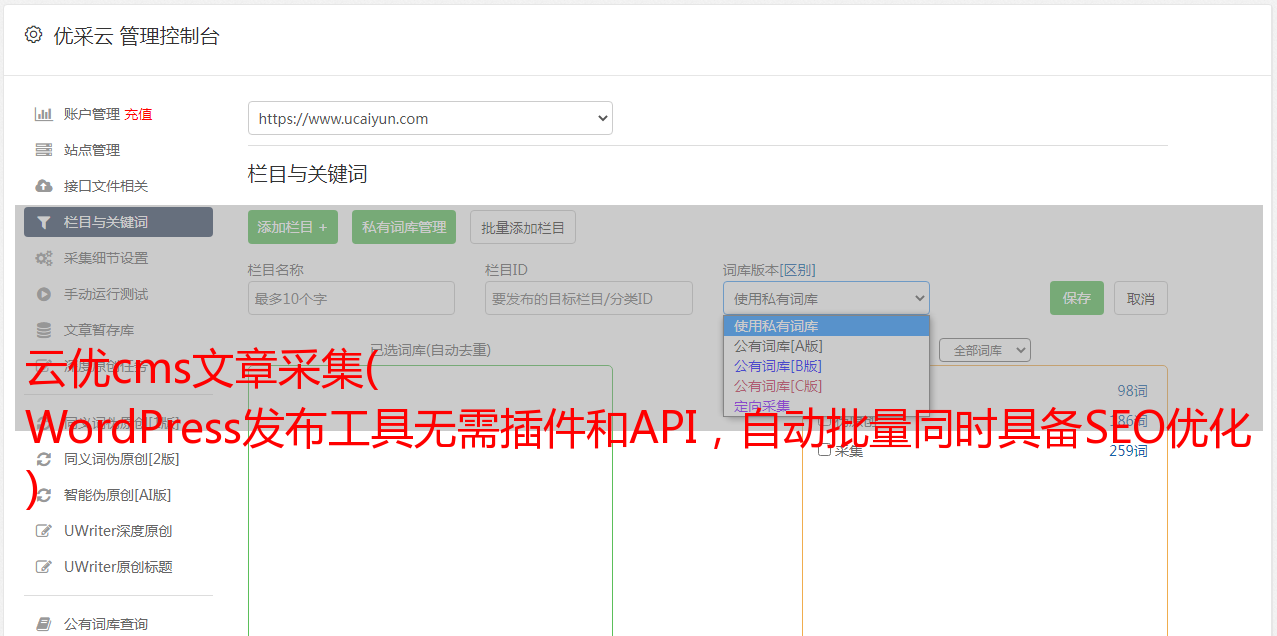Choose 公有词库[A版] in the dropdown list
Screen dimensions: 1277x636
pyautogui.click(x=826, y=346)
